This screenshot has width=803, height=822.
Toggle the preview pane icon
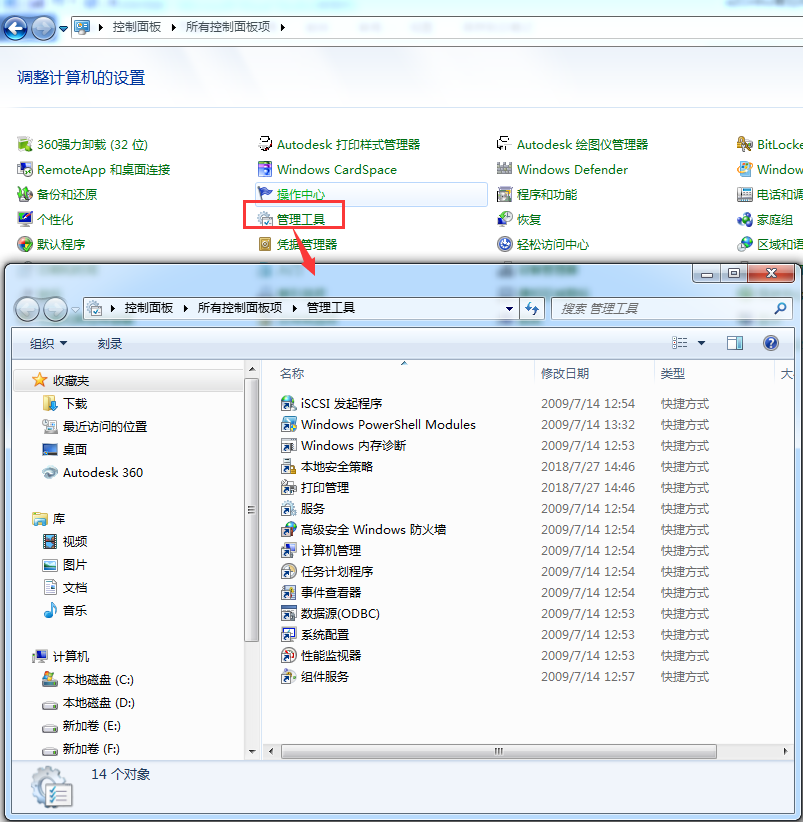pos(735,343)
